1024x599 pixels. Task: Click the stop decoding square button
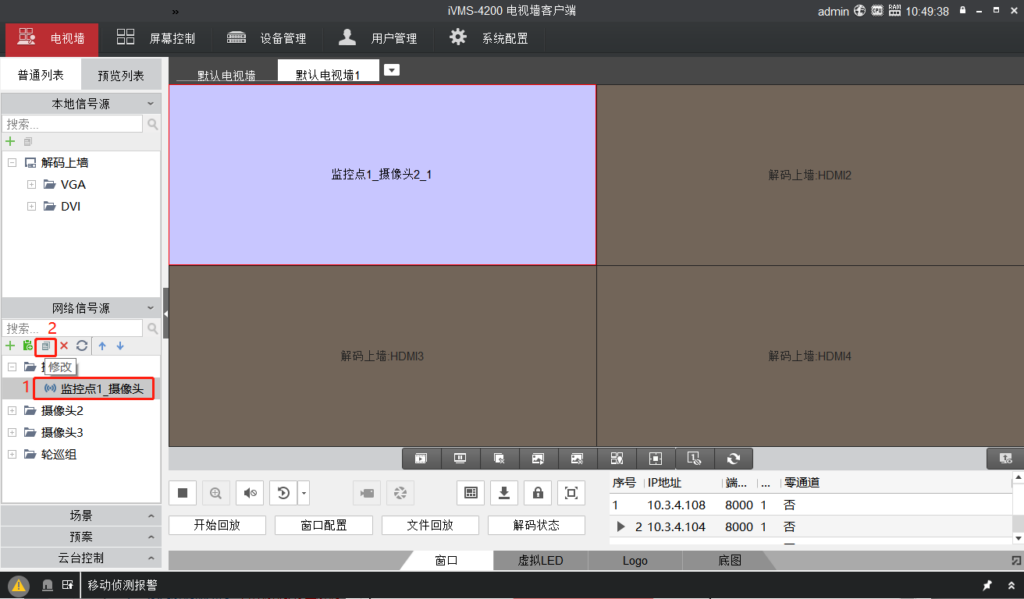pos(182,492)
